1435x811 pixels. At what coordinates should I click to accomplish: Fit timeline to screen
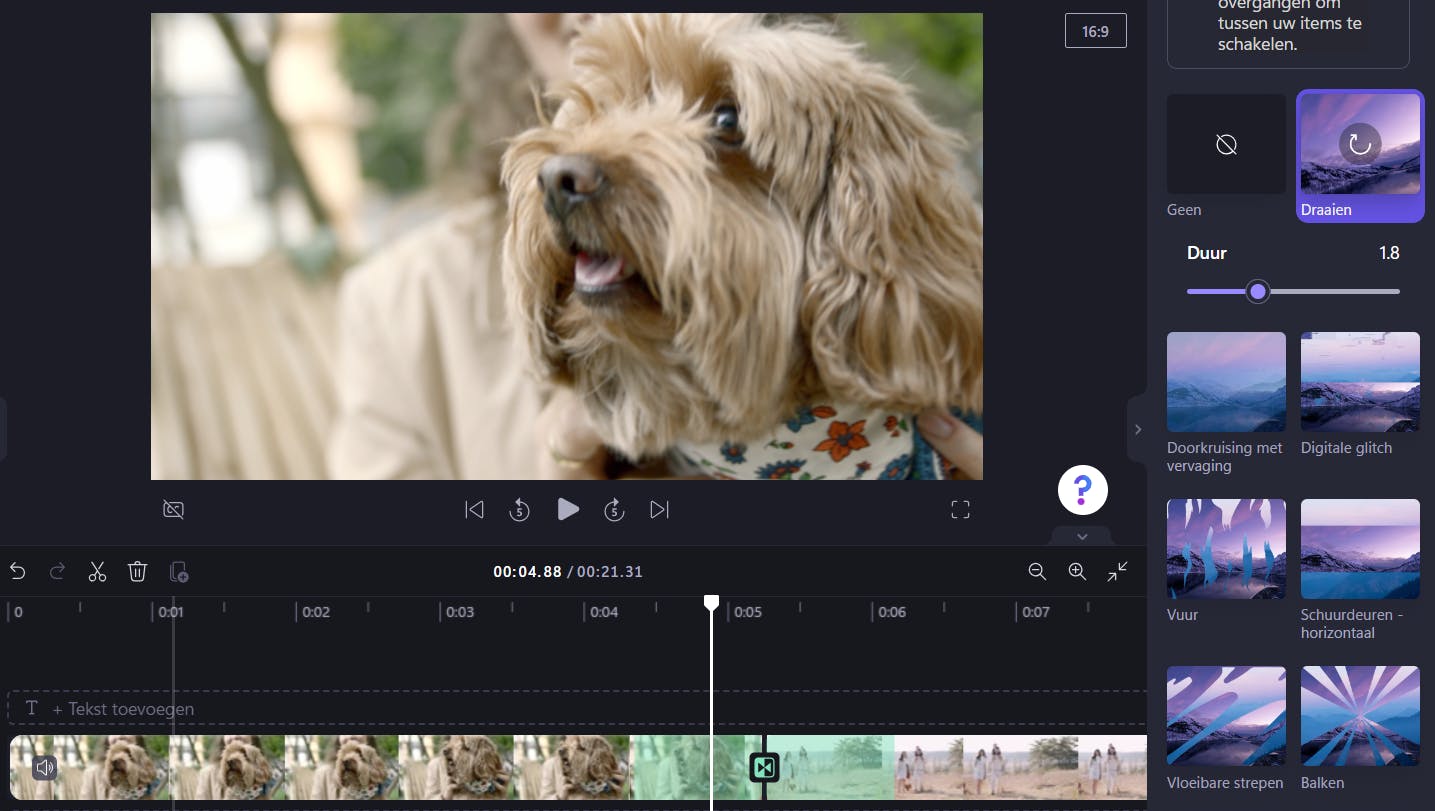click(x=1117, y=571)
